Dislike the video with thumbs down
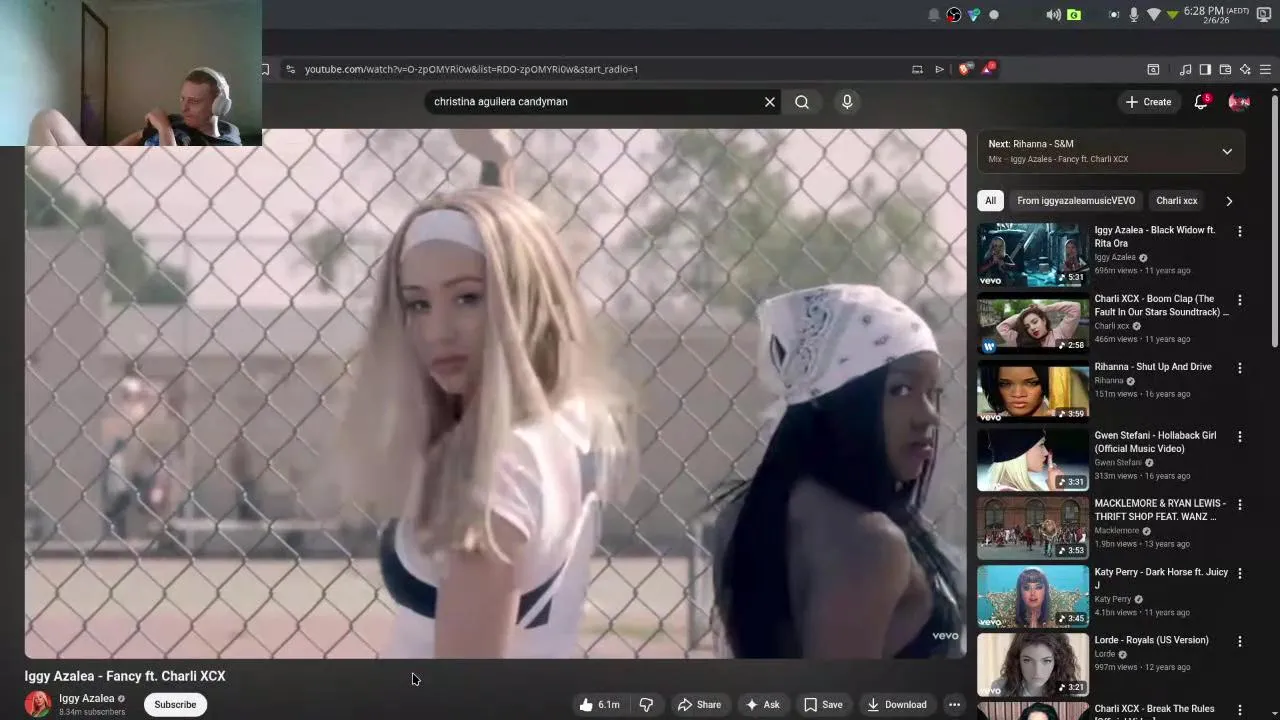Screen dimensions: 1280x720 [x=646, y=705]
